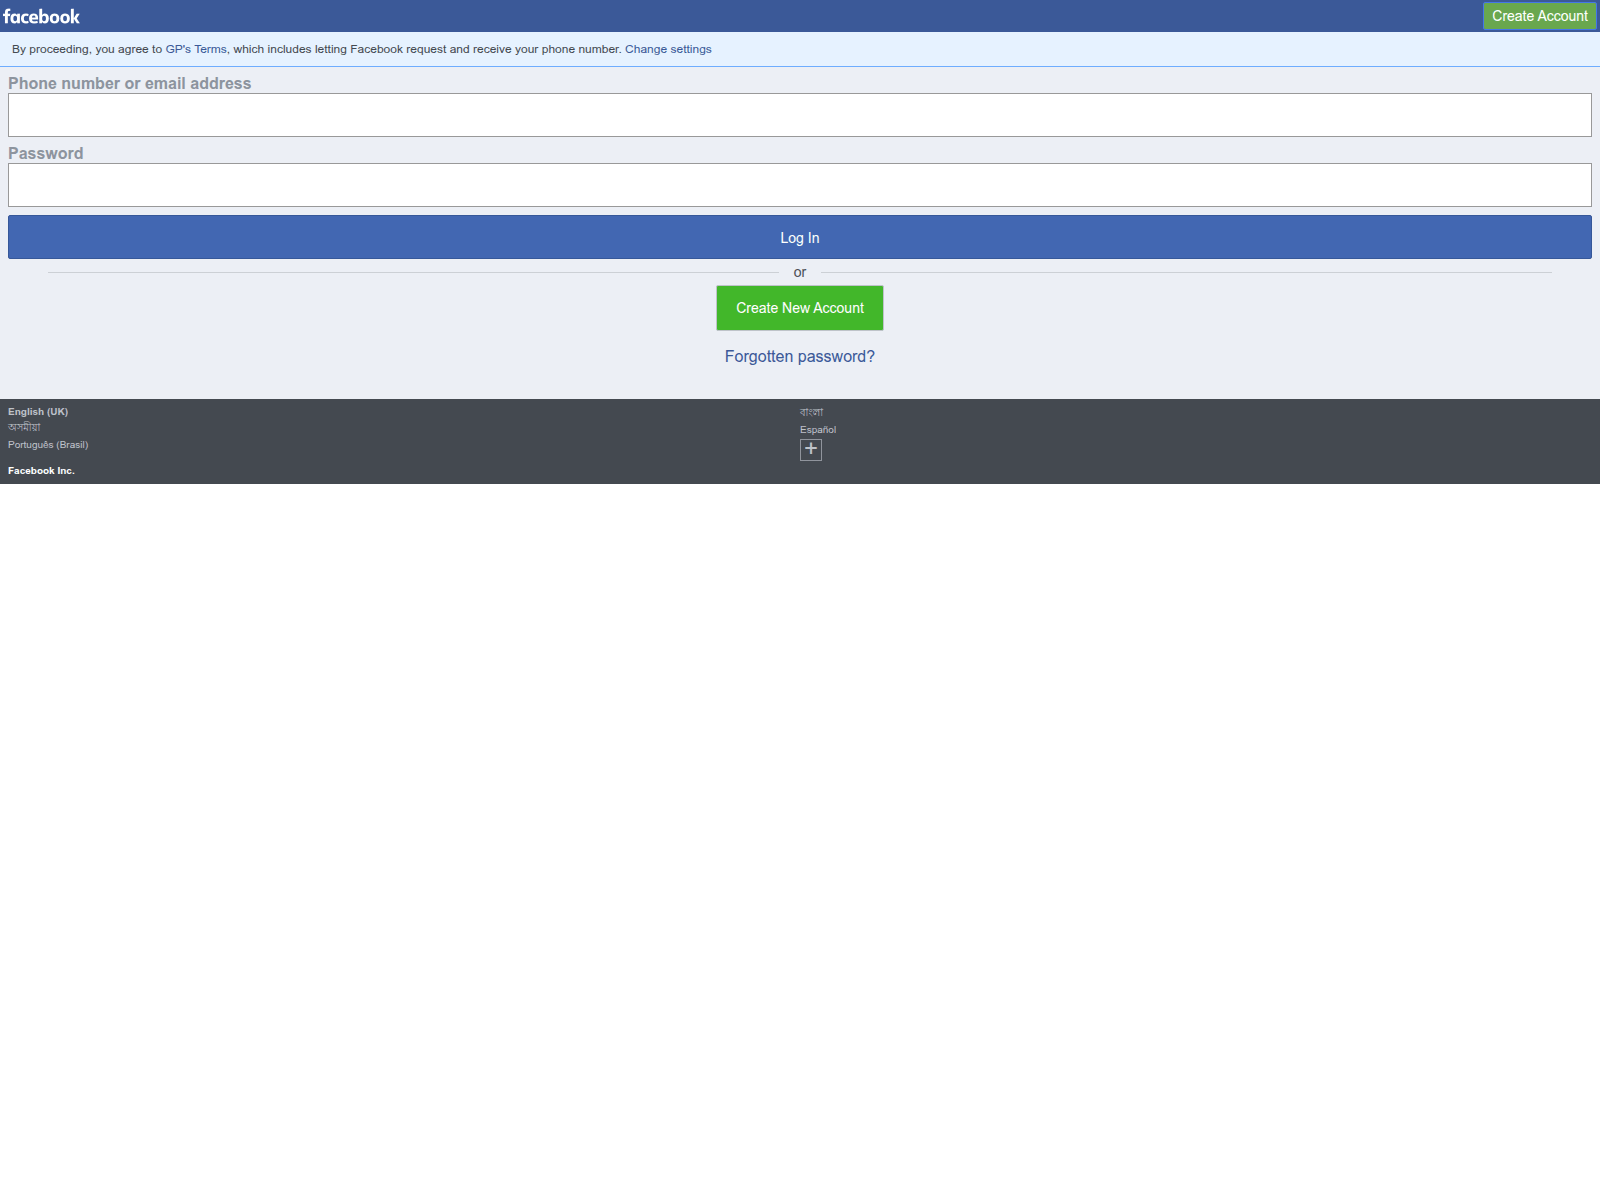Focus the phone number or email field
The image size is (1600, 1200).
click(x=800, y=115)
